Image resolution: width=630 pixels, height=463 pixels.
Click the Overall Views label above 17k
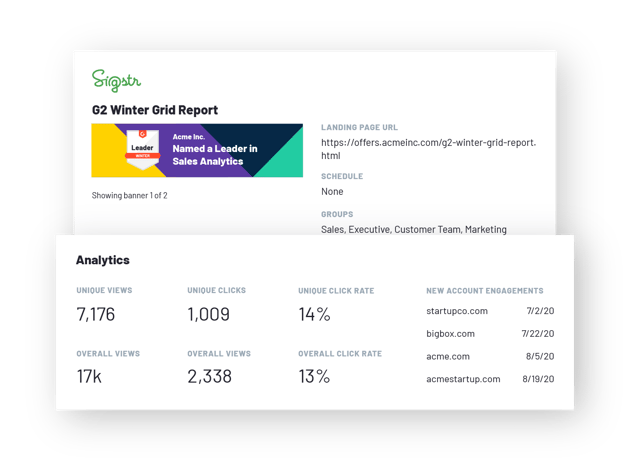point(108,354)
